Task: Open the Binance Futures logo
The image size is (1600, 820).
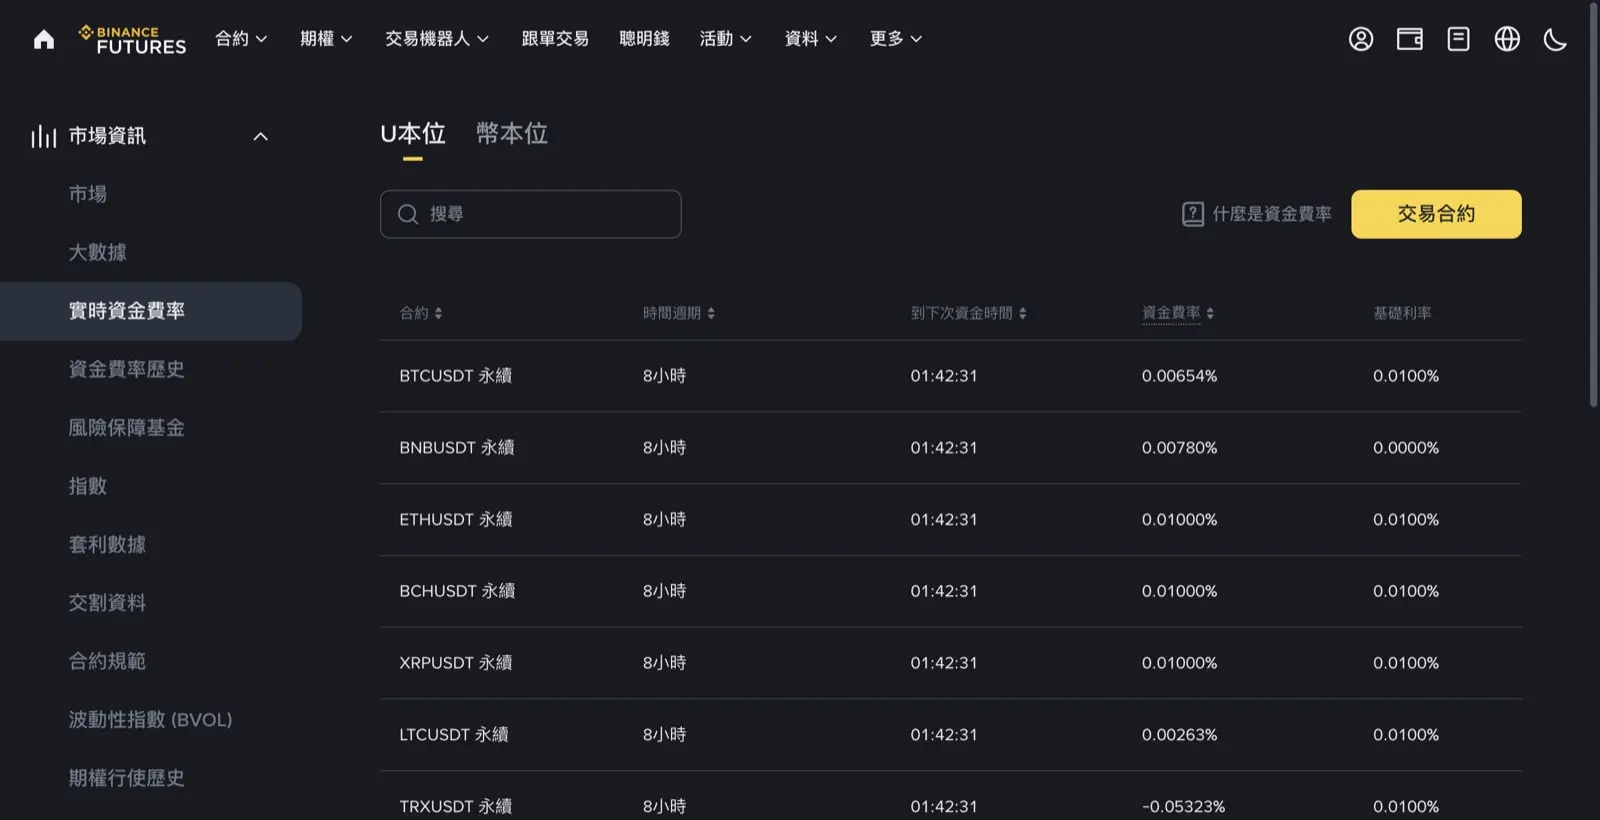Action: coord(132,40)
